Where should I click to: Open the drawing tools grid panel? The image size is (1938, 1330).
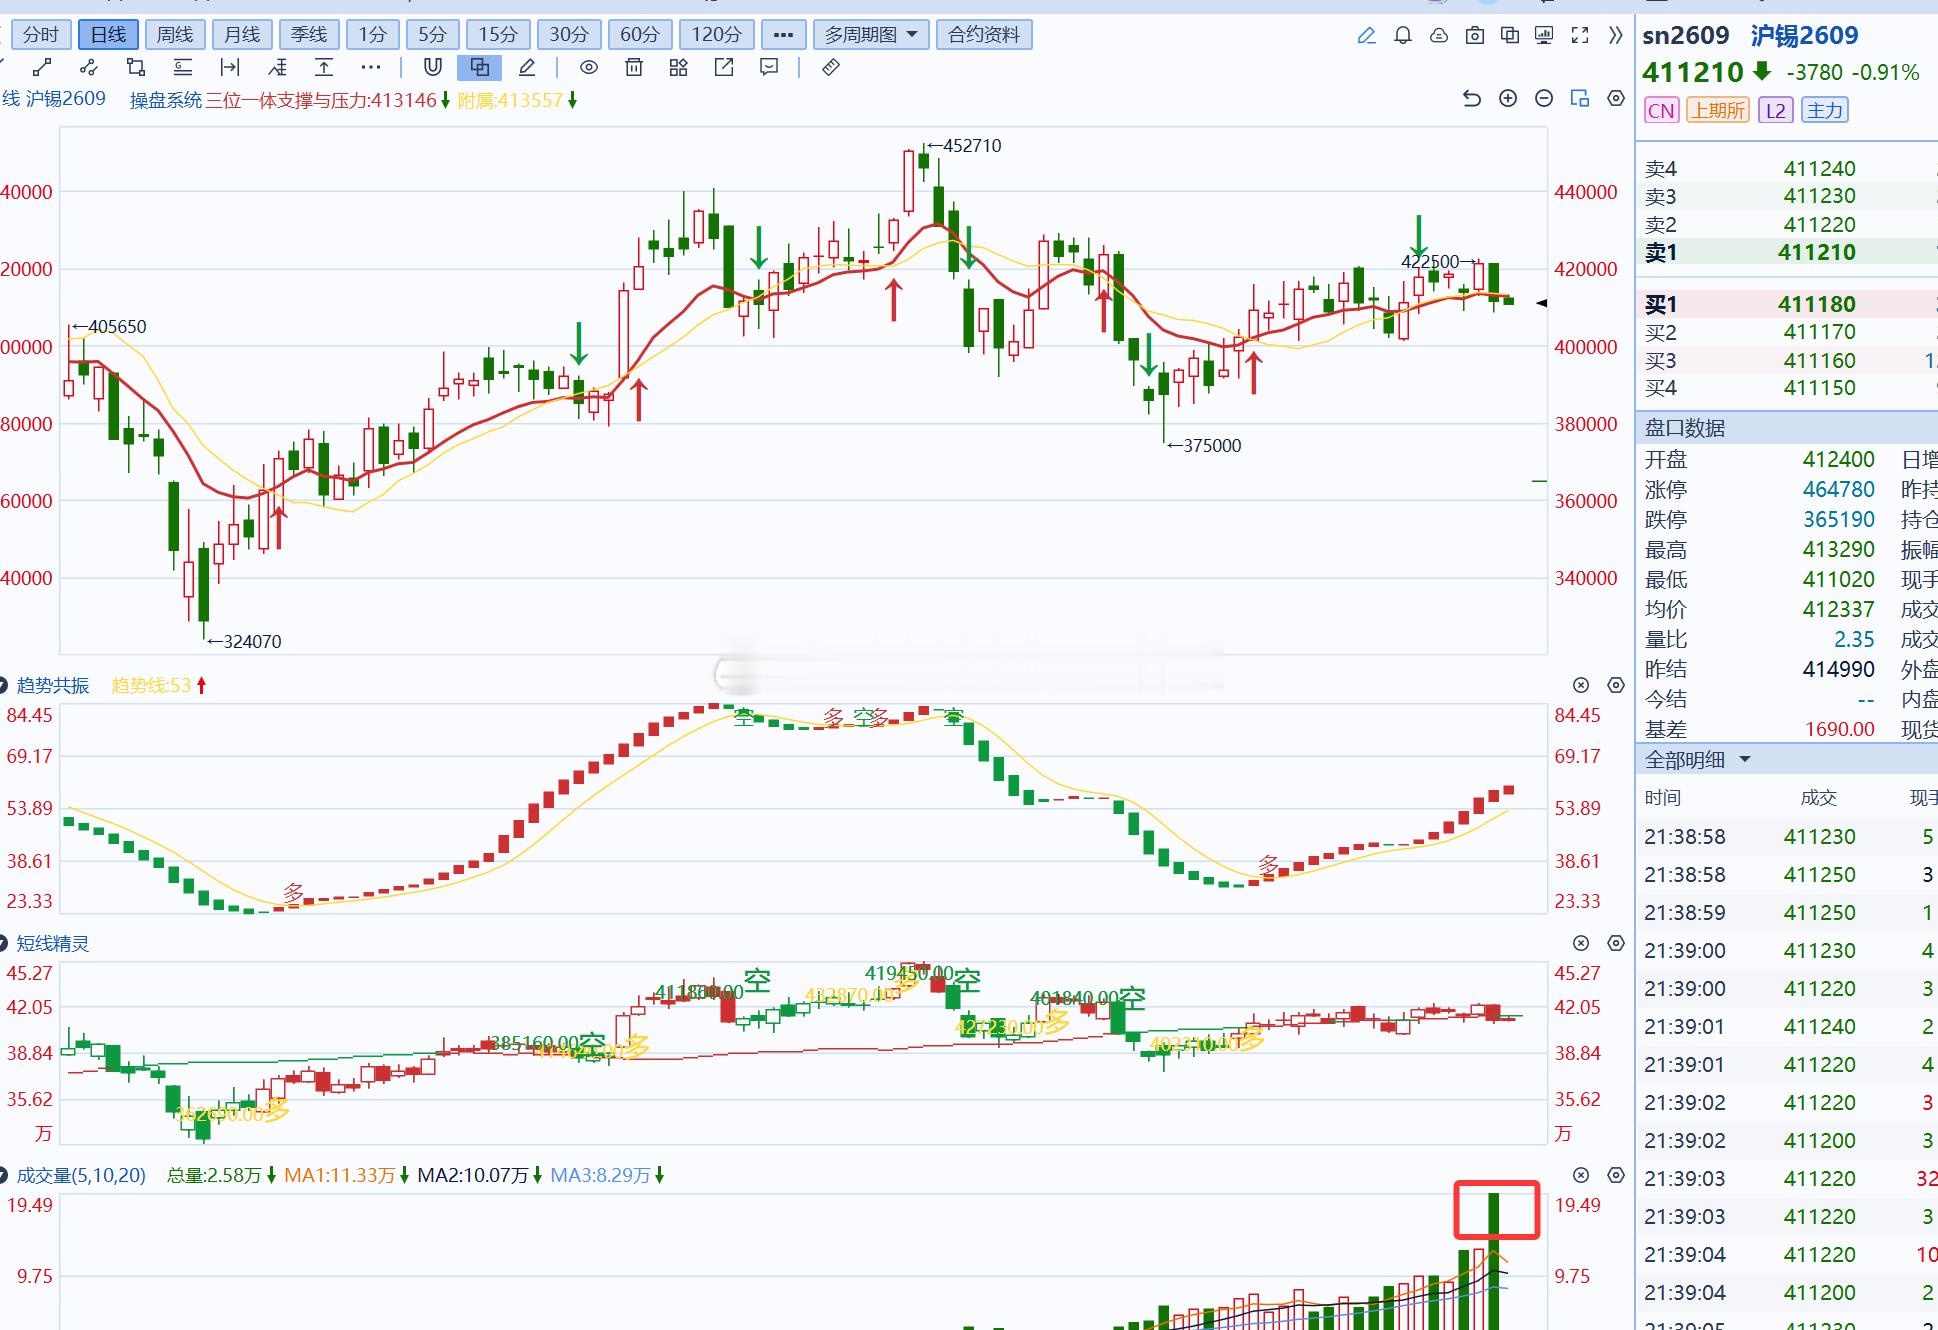[x=679, y=68]
